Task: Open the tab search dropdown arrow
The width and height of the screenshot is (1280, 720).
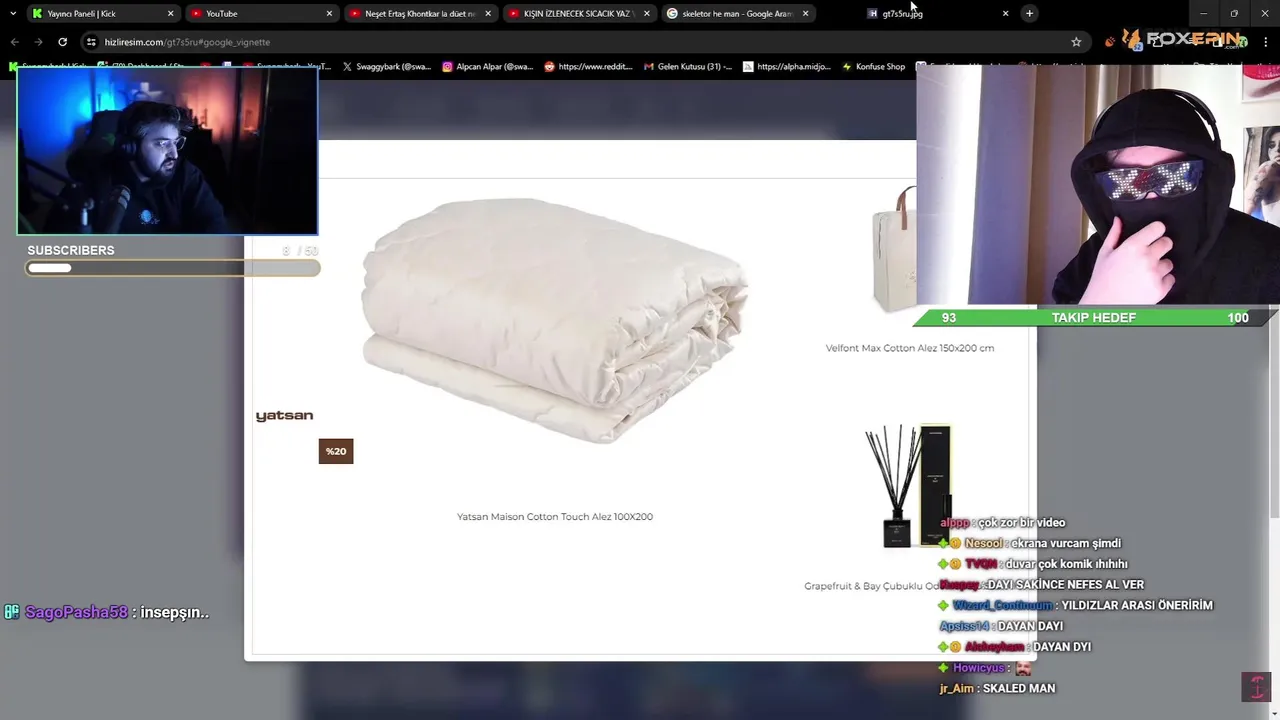Action: [x=13, y=14]
